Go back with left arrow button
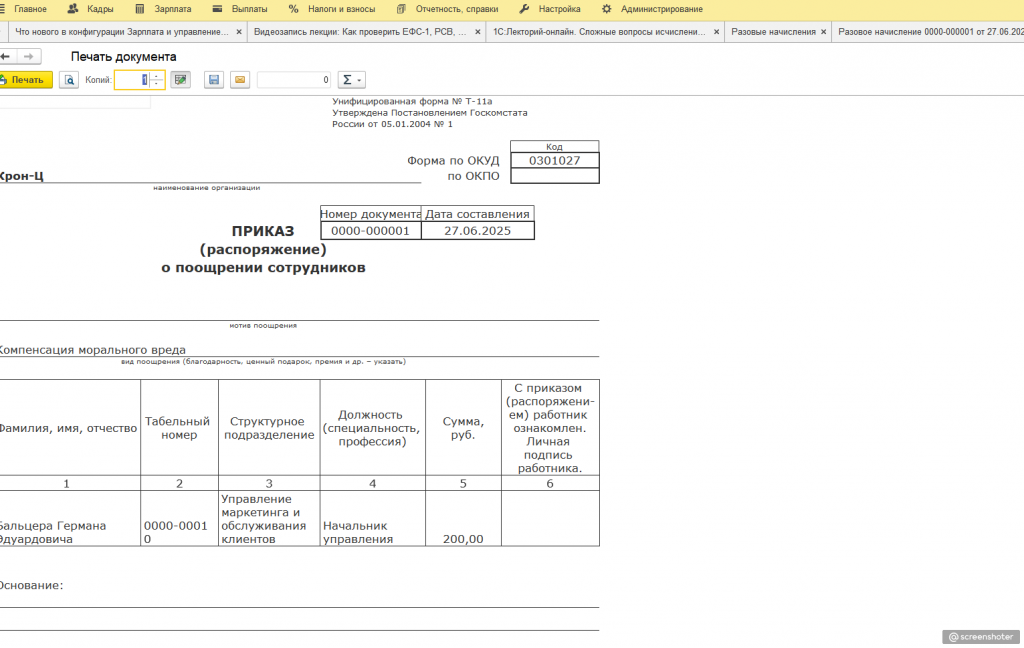1024x648 pixels. click(x=6, y=57)
